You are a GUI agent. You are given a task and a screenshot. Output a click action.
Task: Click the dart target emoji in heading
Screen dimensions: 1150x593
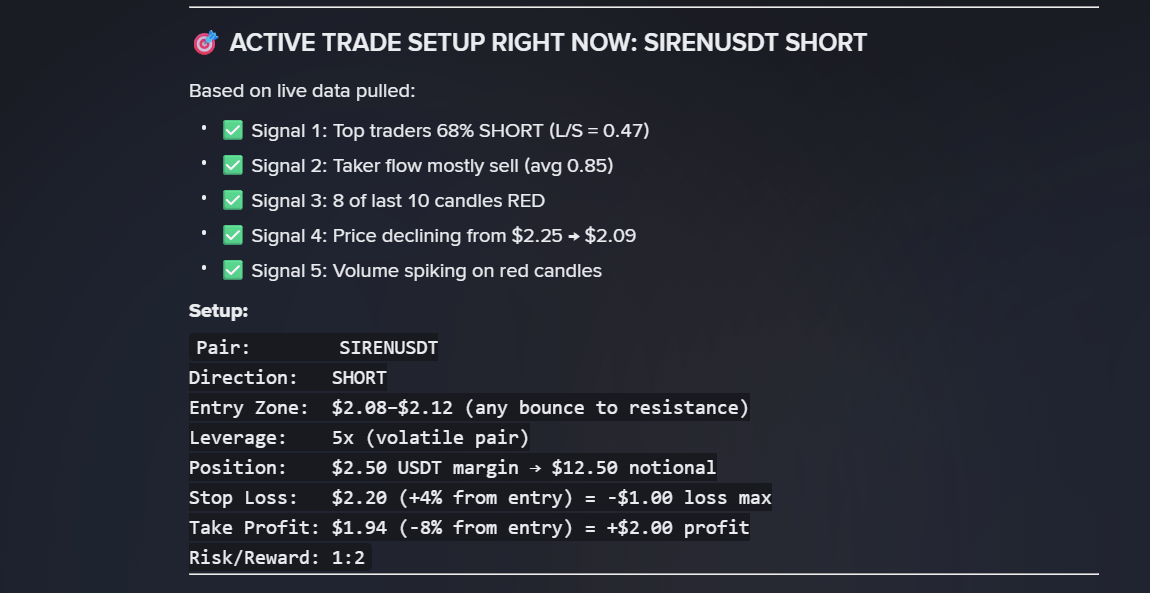click(x=204, y=43)
